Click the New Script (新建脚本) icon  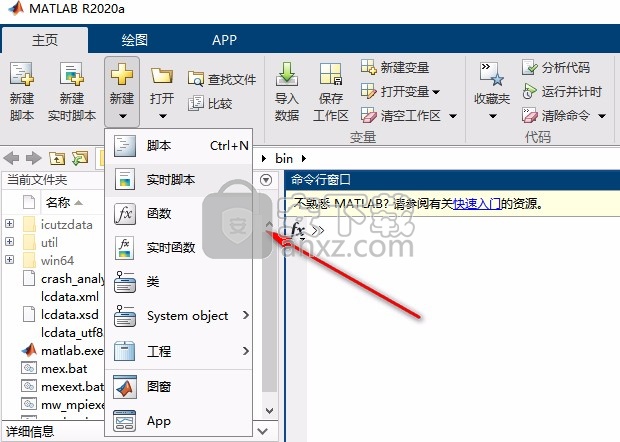(x=22, y=74)
